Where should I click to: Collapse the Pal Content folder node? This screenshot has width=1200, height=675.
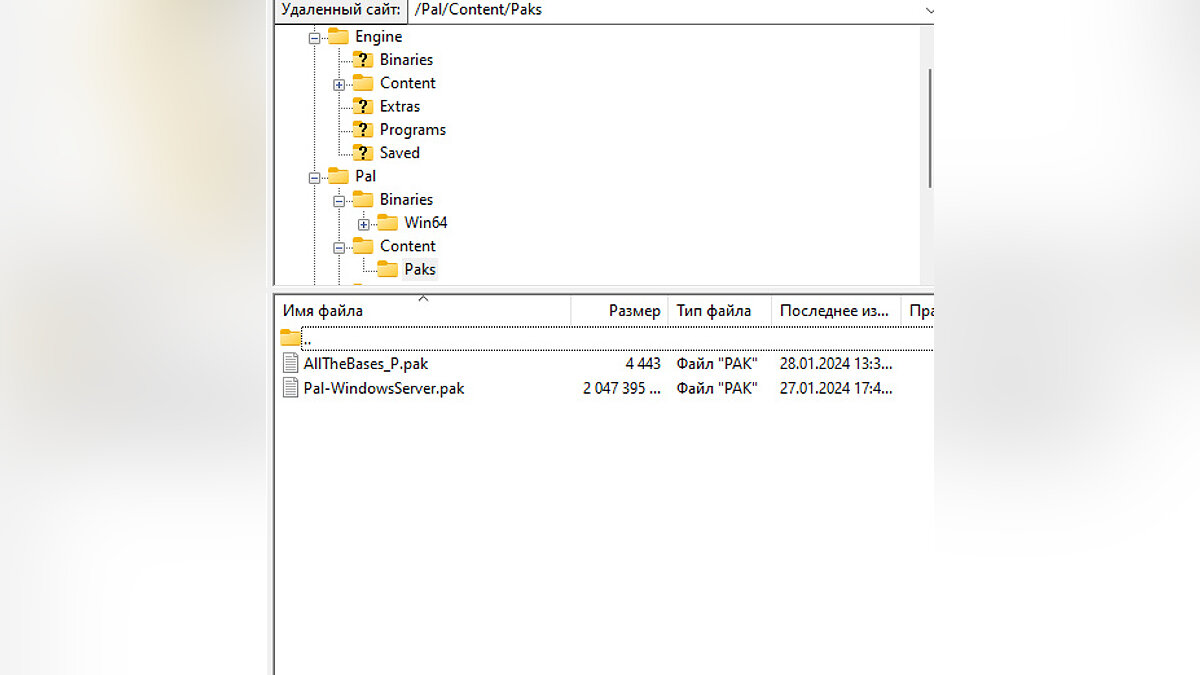[339, 247]
